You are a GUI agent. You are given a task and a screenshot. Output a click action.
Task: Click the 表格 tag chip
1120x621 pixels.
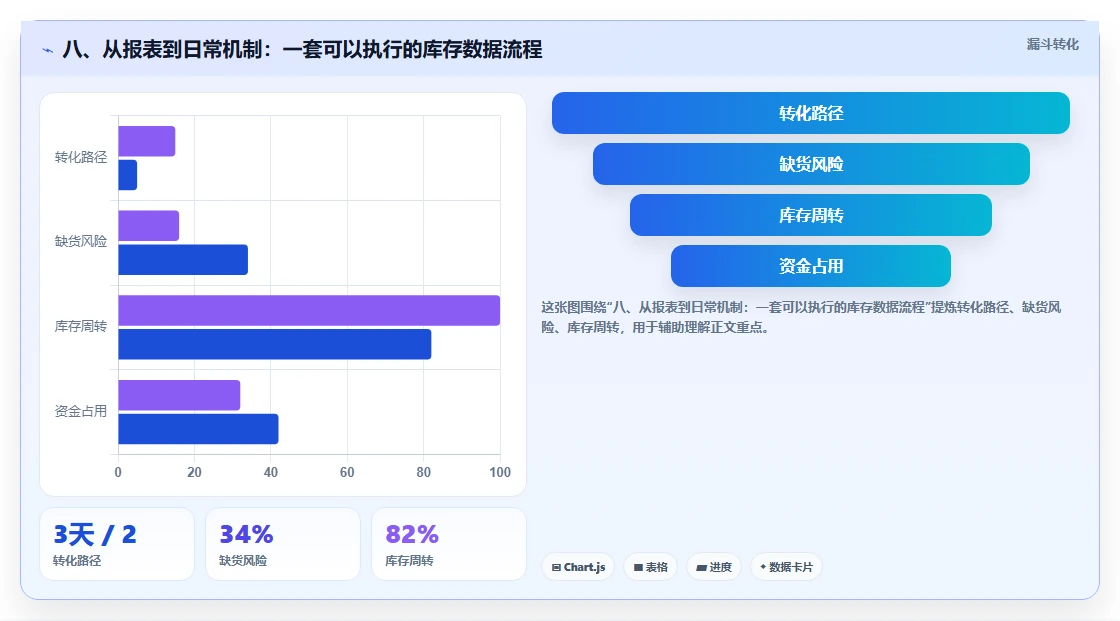click(x=650, y=567)
